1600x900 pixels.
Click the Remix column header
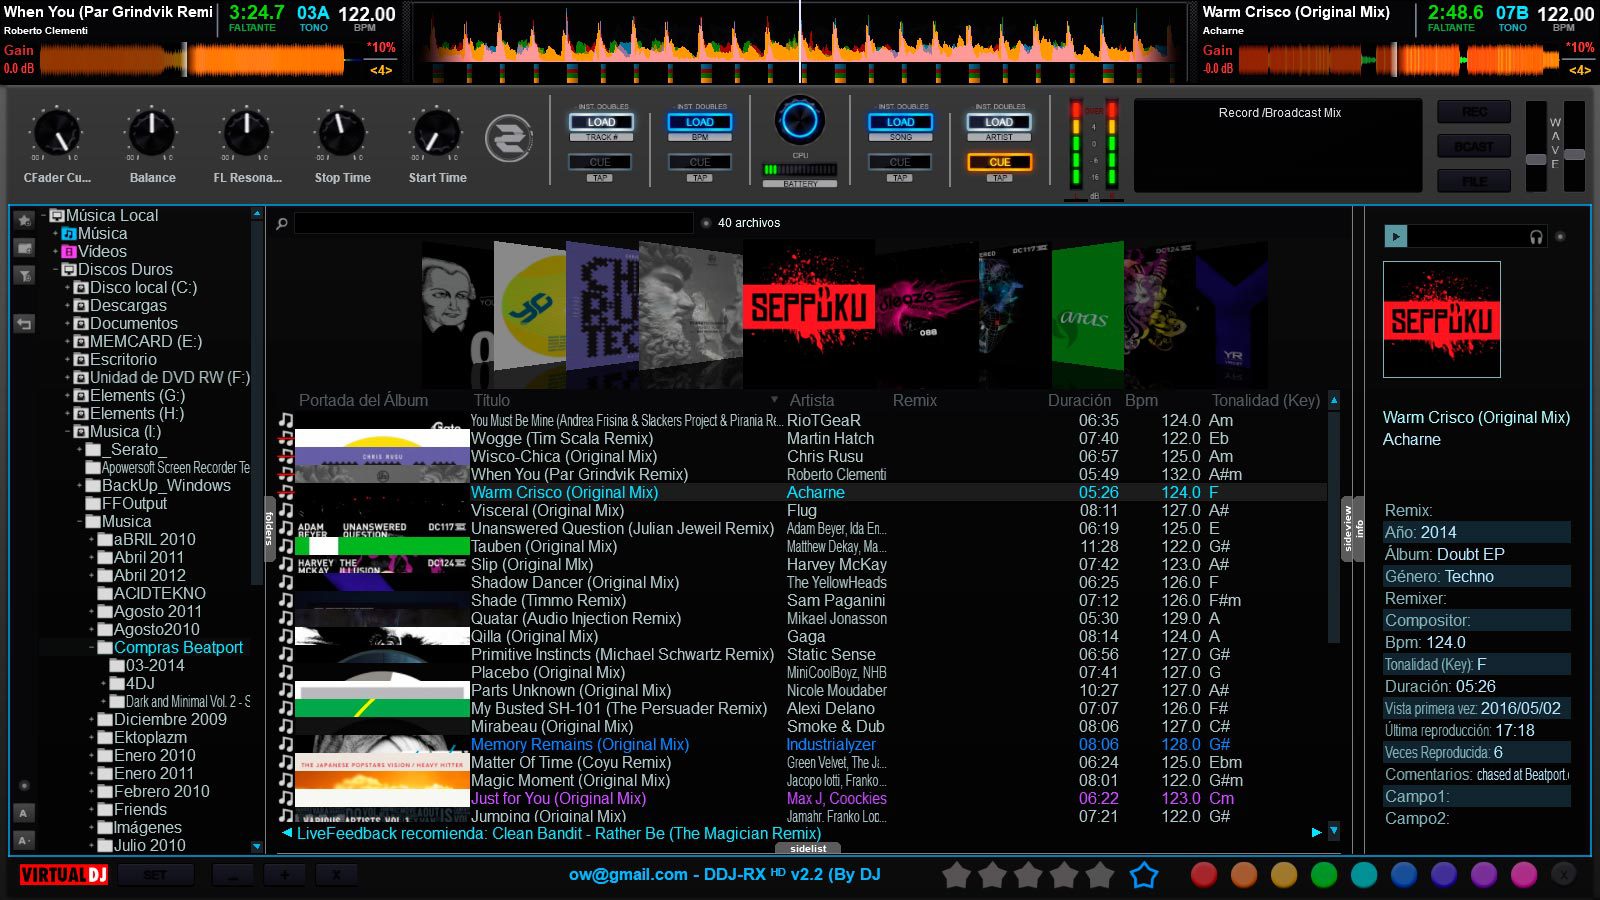(x=915, y=400)
